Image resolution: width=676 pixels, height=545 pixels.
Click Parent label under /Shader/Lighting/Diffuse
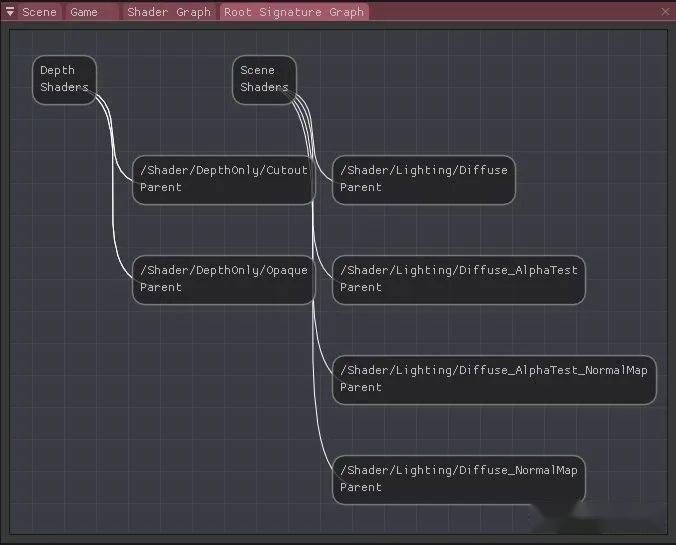click(361, 187)
